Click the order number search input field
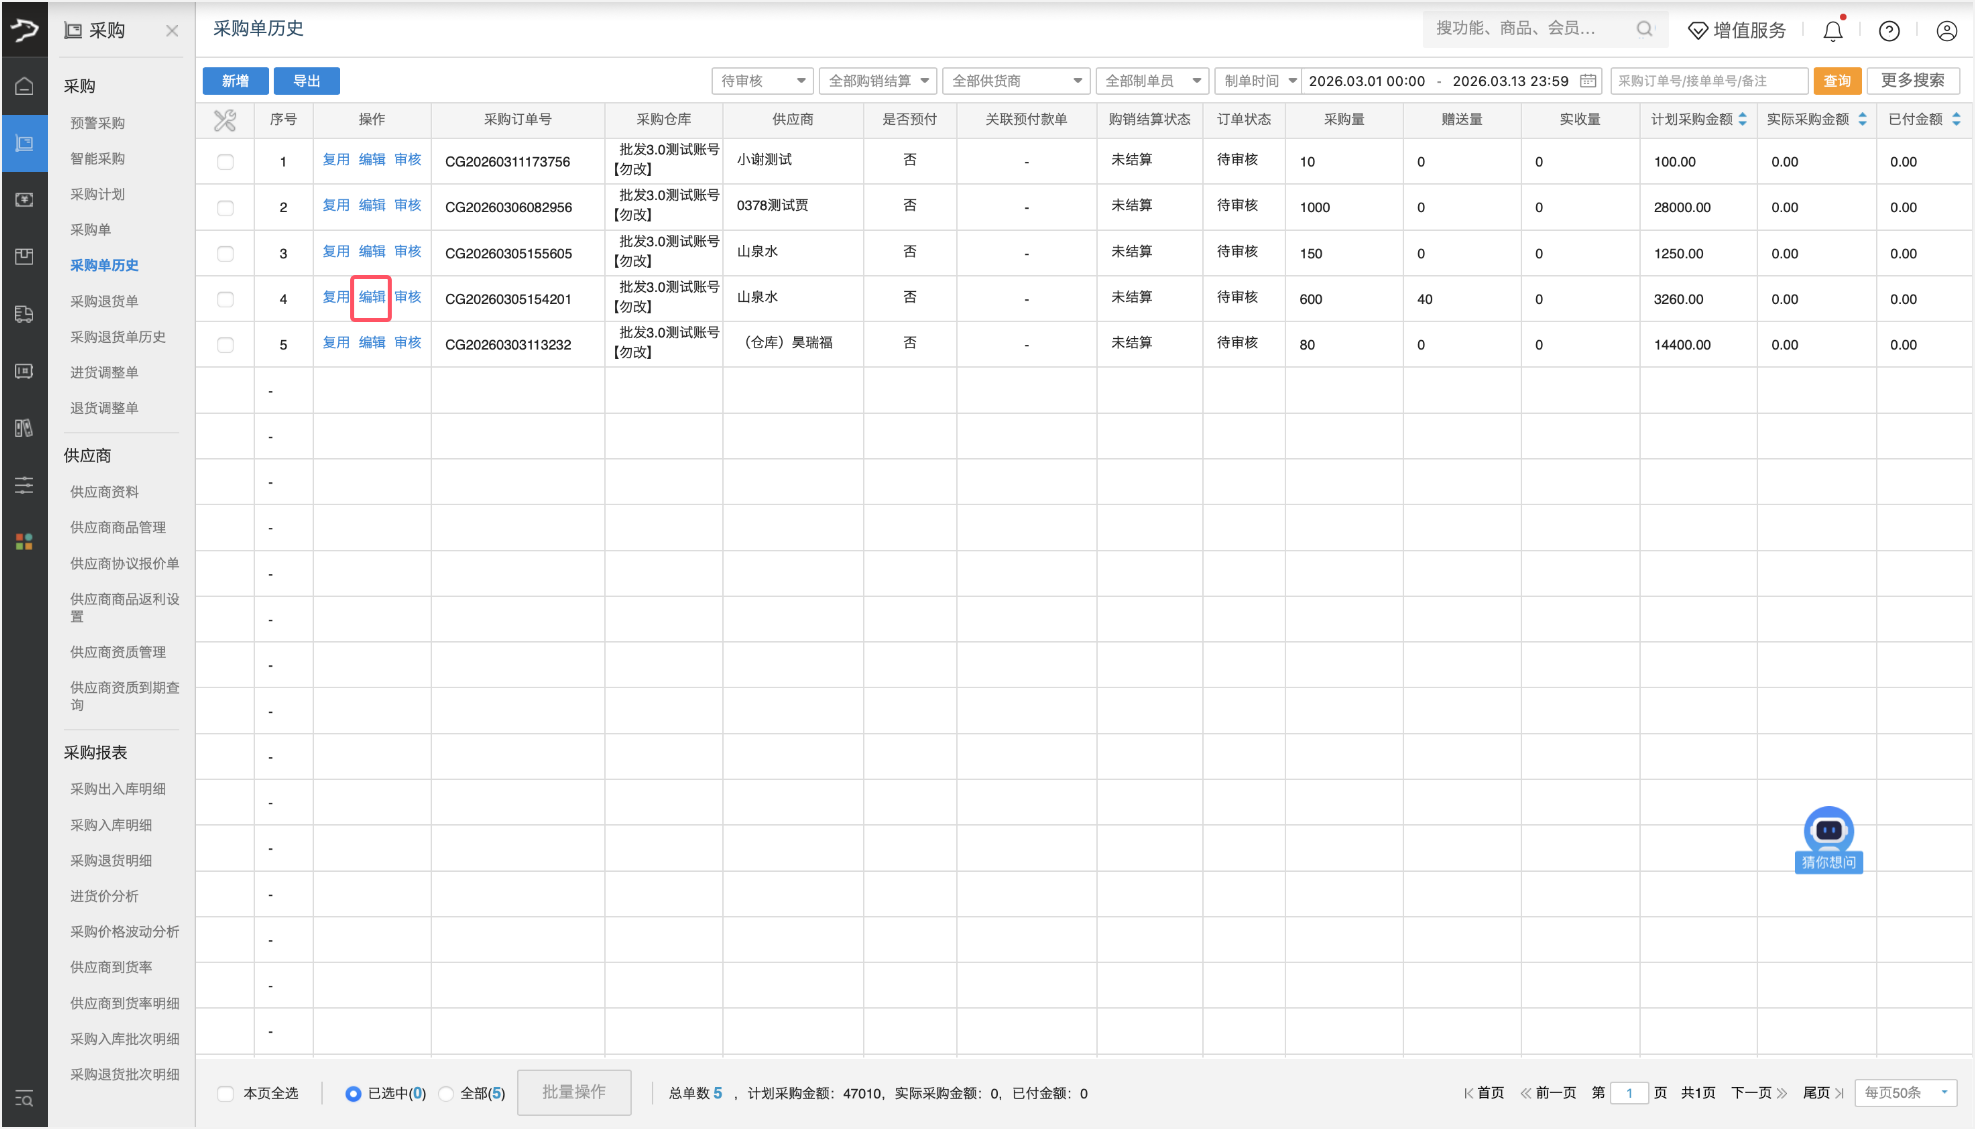The width and height of the screenshot is (1976, 1130). tap(1708, 81)
